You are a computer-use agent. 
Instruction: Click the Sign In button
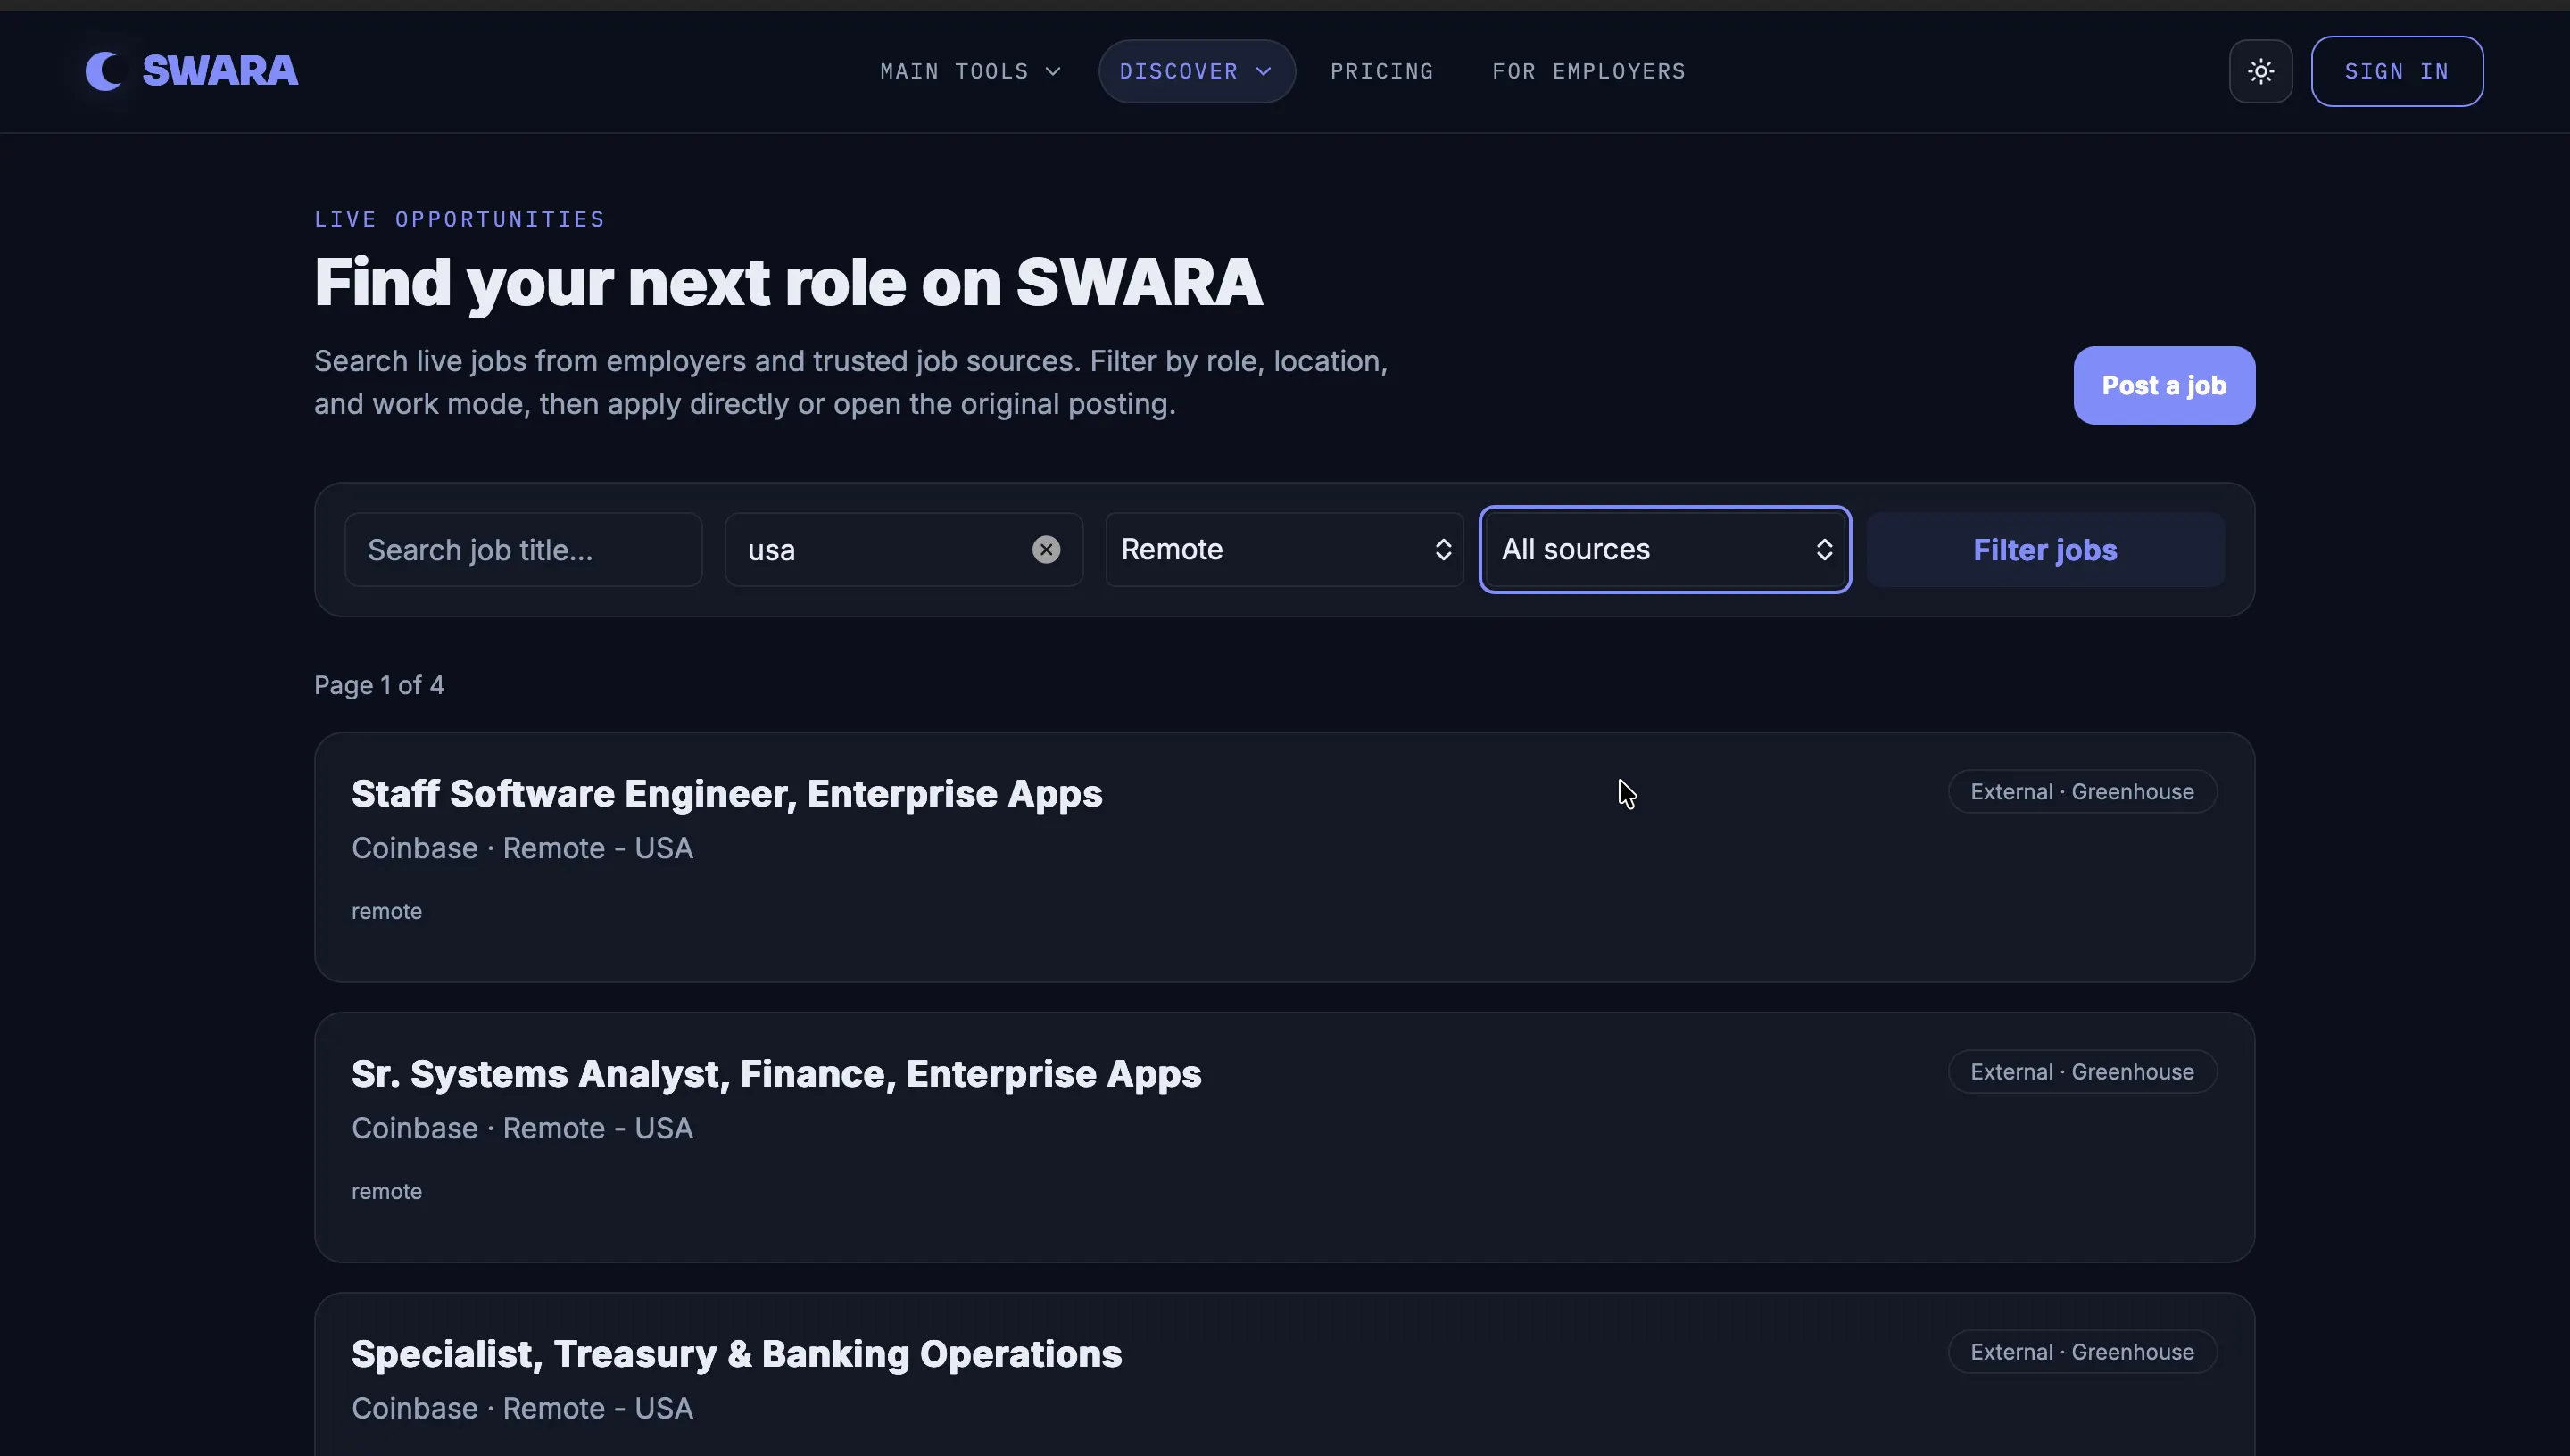pyautogui.click(x=2397, y=71)
